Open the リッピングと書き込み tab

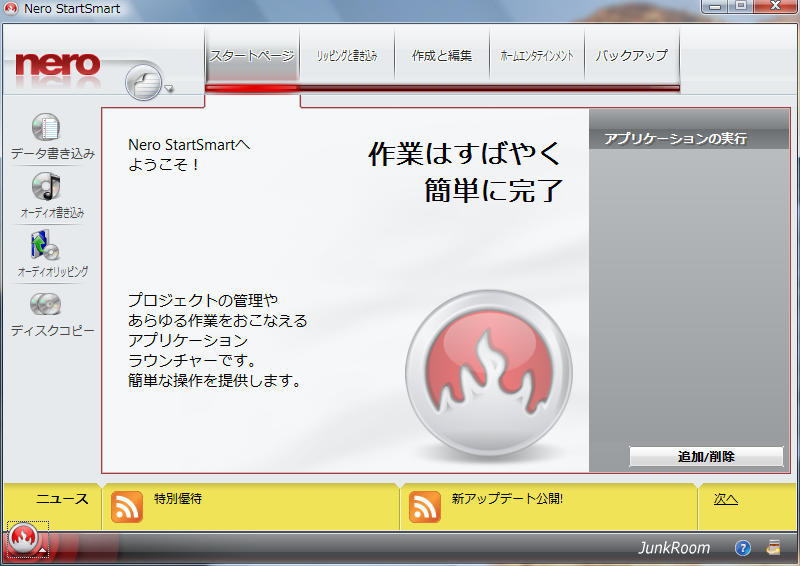347,55
